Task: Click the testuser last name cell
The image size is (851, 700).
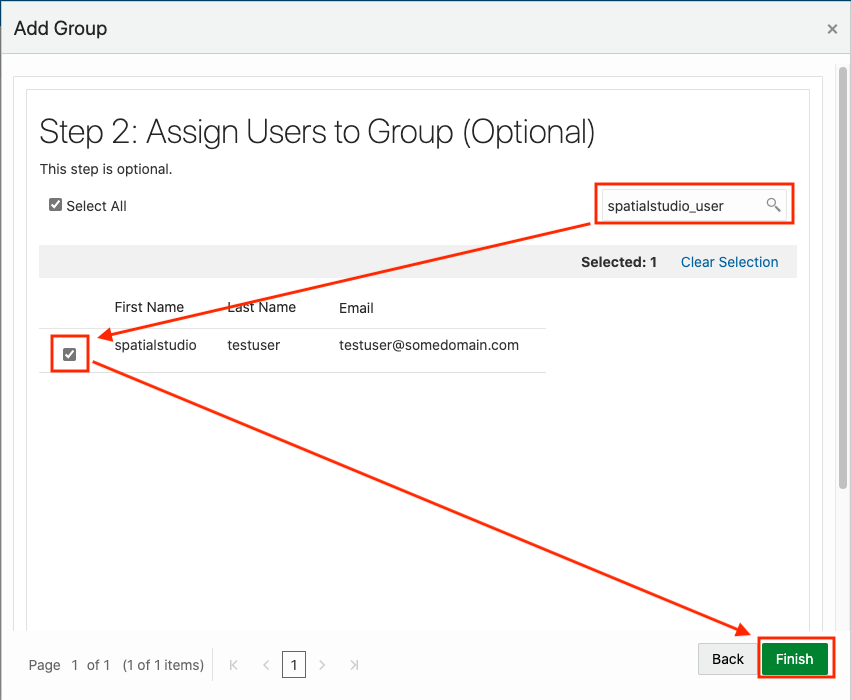Action: tap(253, 345)
